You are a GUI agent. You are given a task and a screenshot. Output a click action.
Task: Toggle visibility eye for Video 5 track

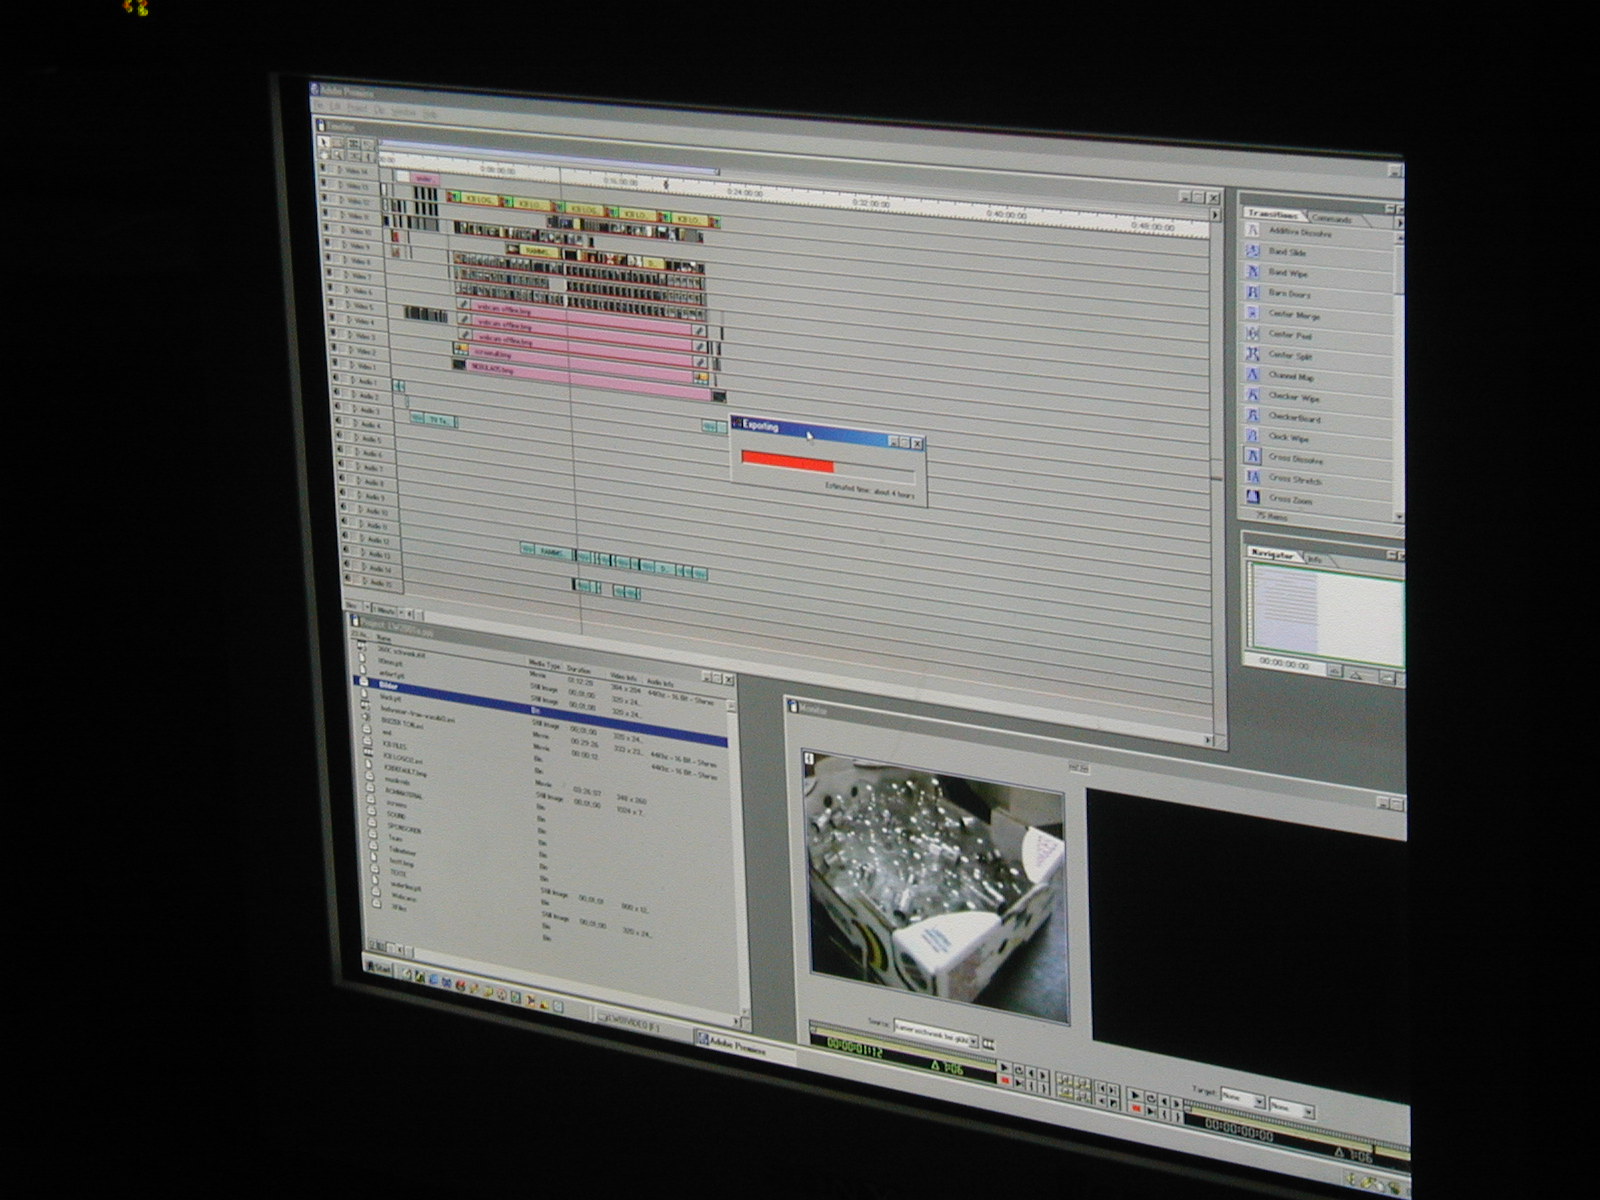(331, 303)
